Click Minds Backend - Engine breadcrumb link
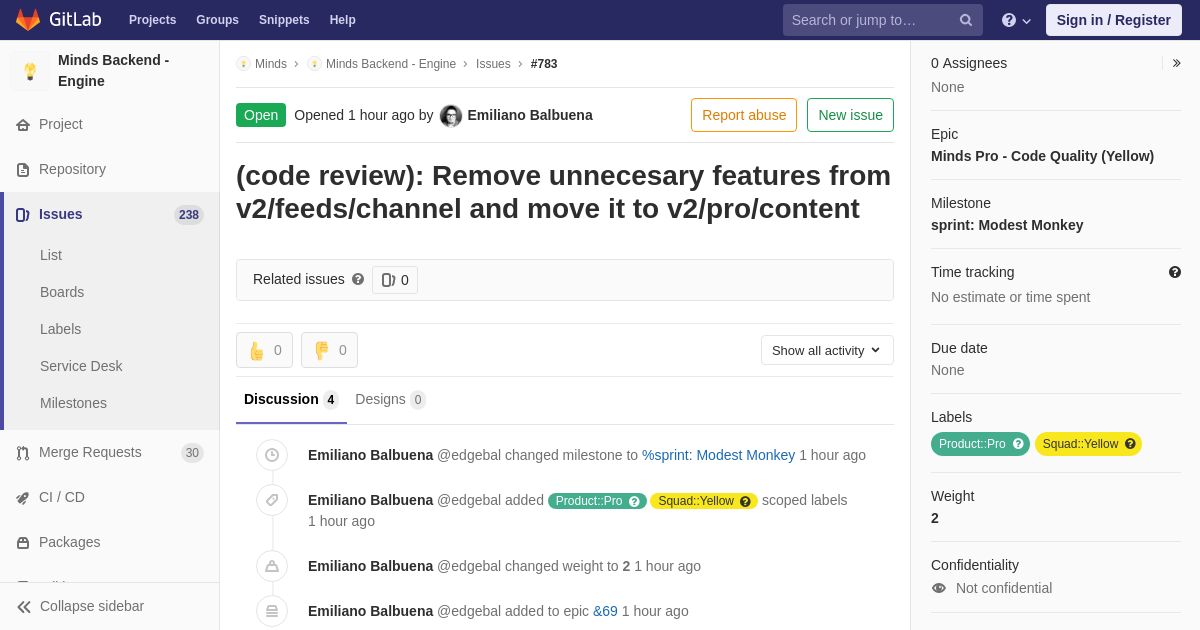Viewport: 1200px width, 630px height. (x=391, y=64)
